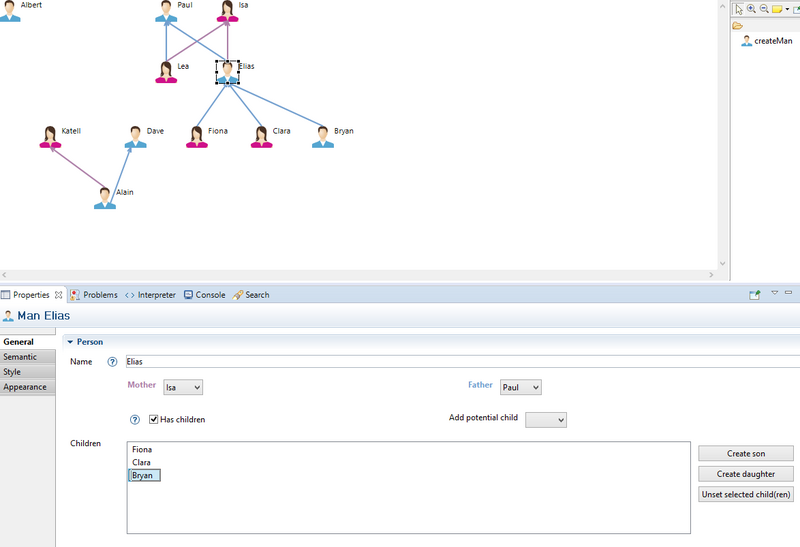Select Clara in the Children list
The image size is (800, 547).
(141, 462)
